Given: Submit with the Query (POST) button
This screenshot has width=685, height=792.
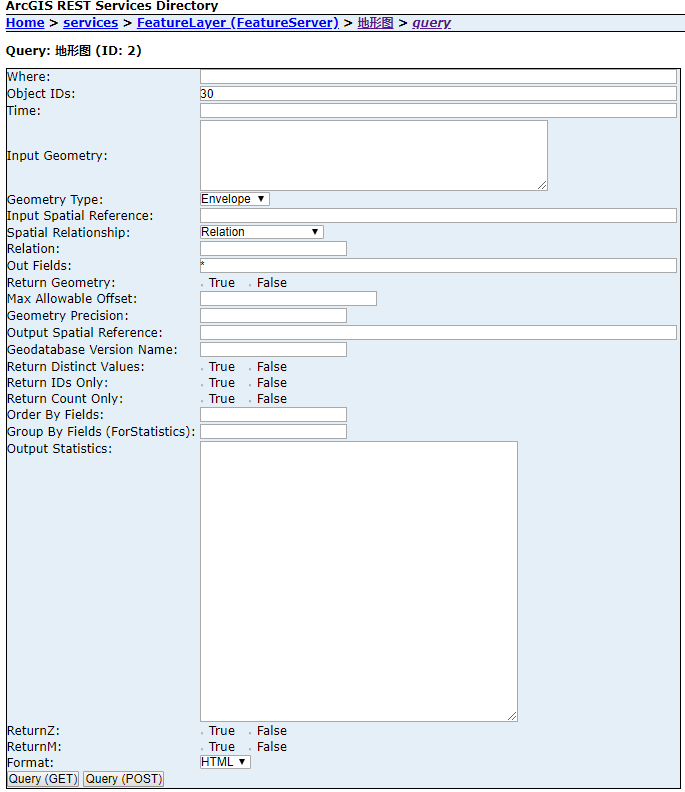Looking at the screenshot, I should [x=124, y=779].
